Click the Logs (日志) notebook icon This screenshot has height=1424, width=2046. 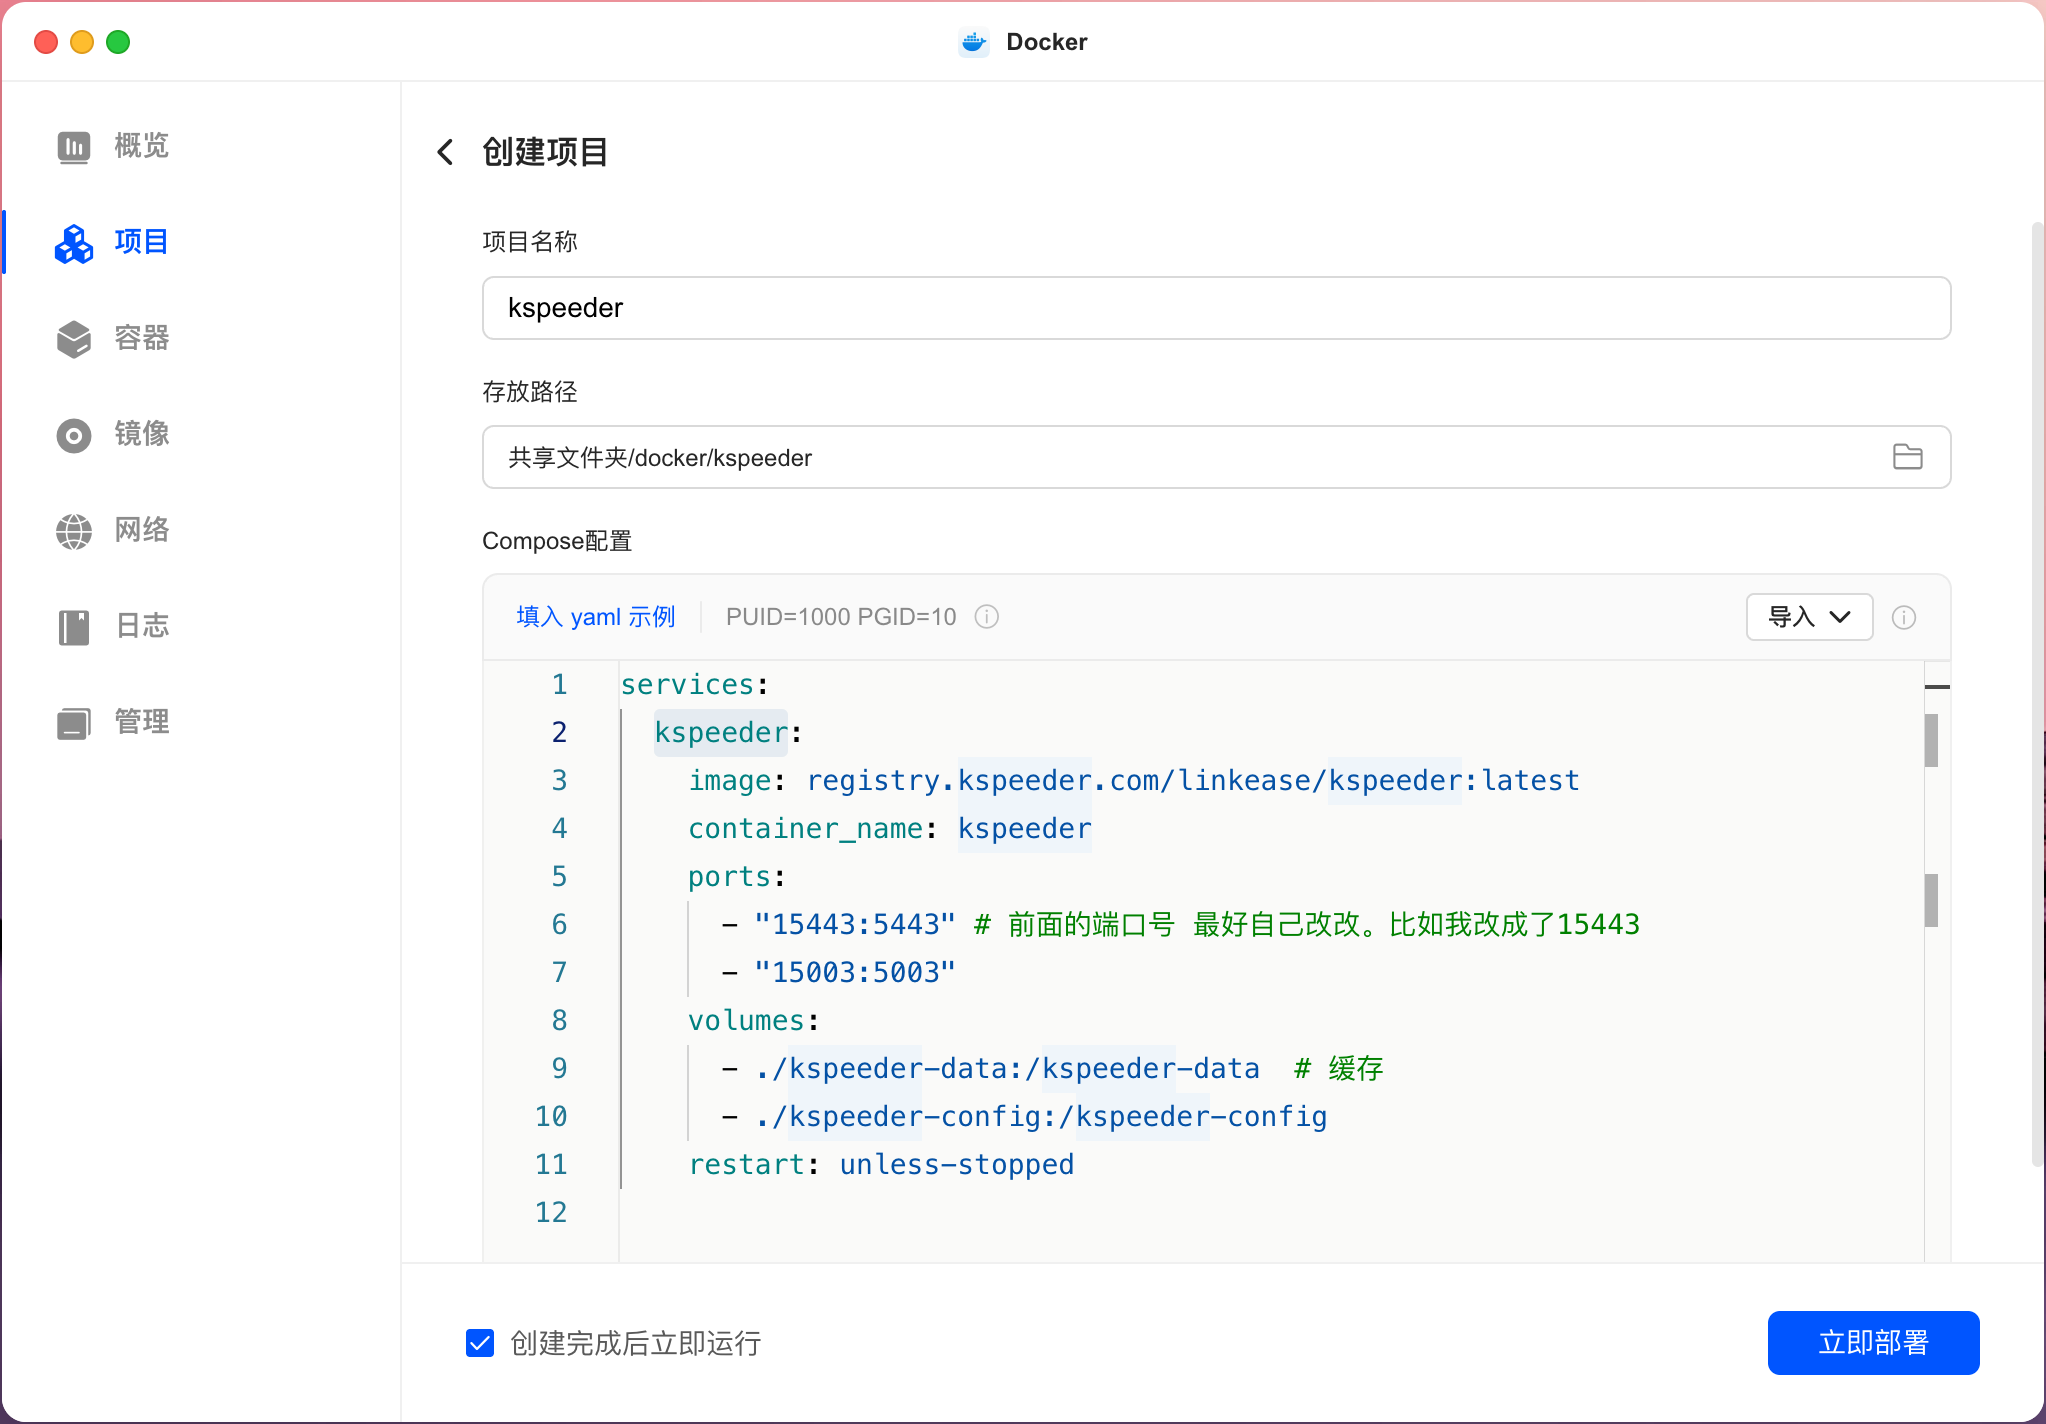click(x=73, y=627)
